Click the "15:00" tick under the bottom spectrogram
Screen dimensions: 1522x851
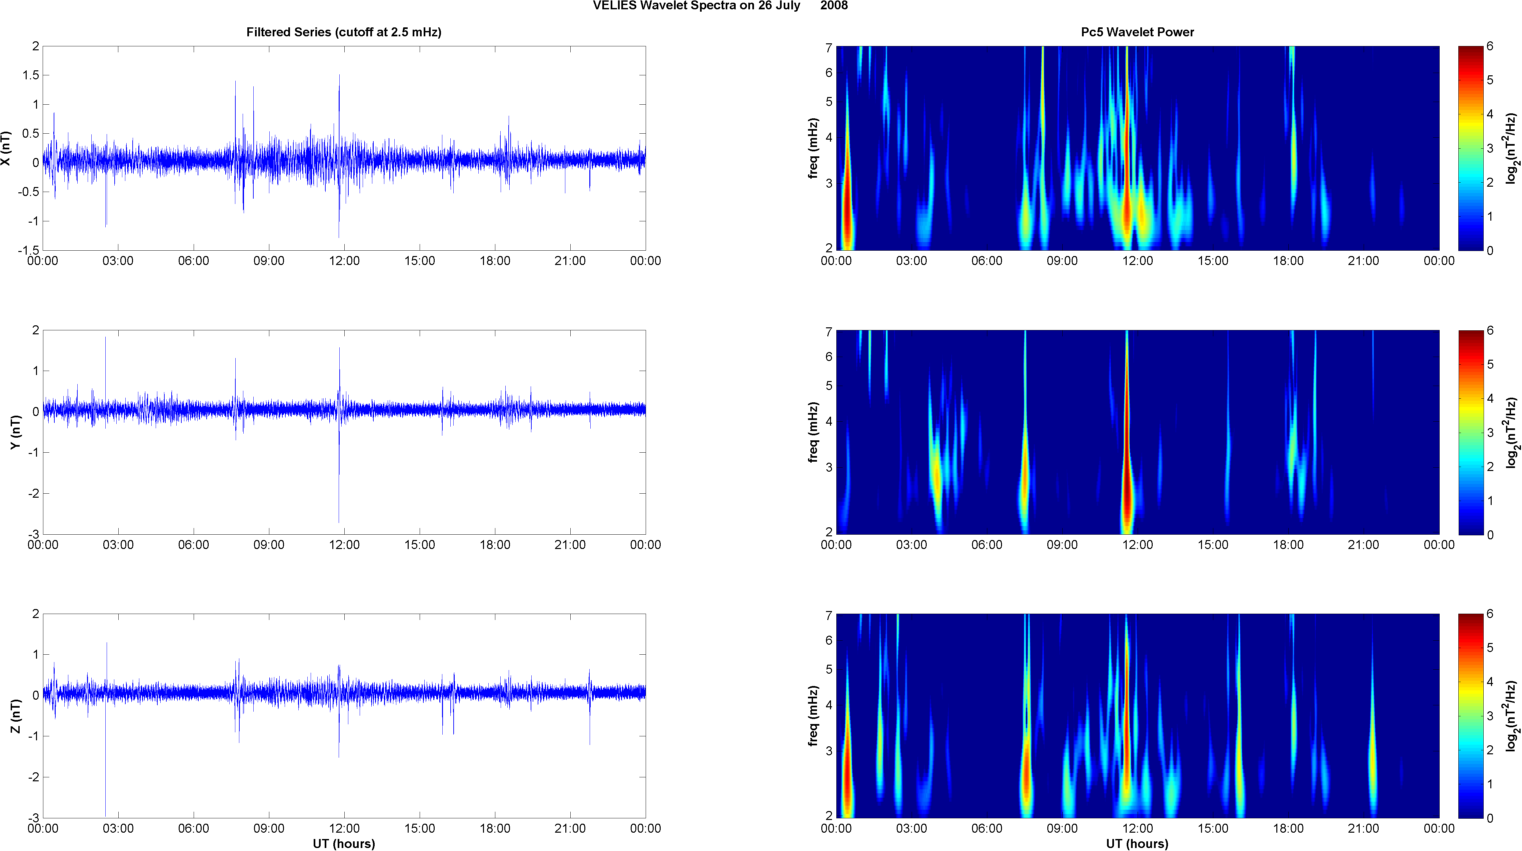1213,828
